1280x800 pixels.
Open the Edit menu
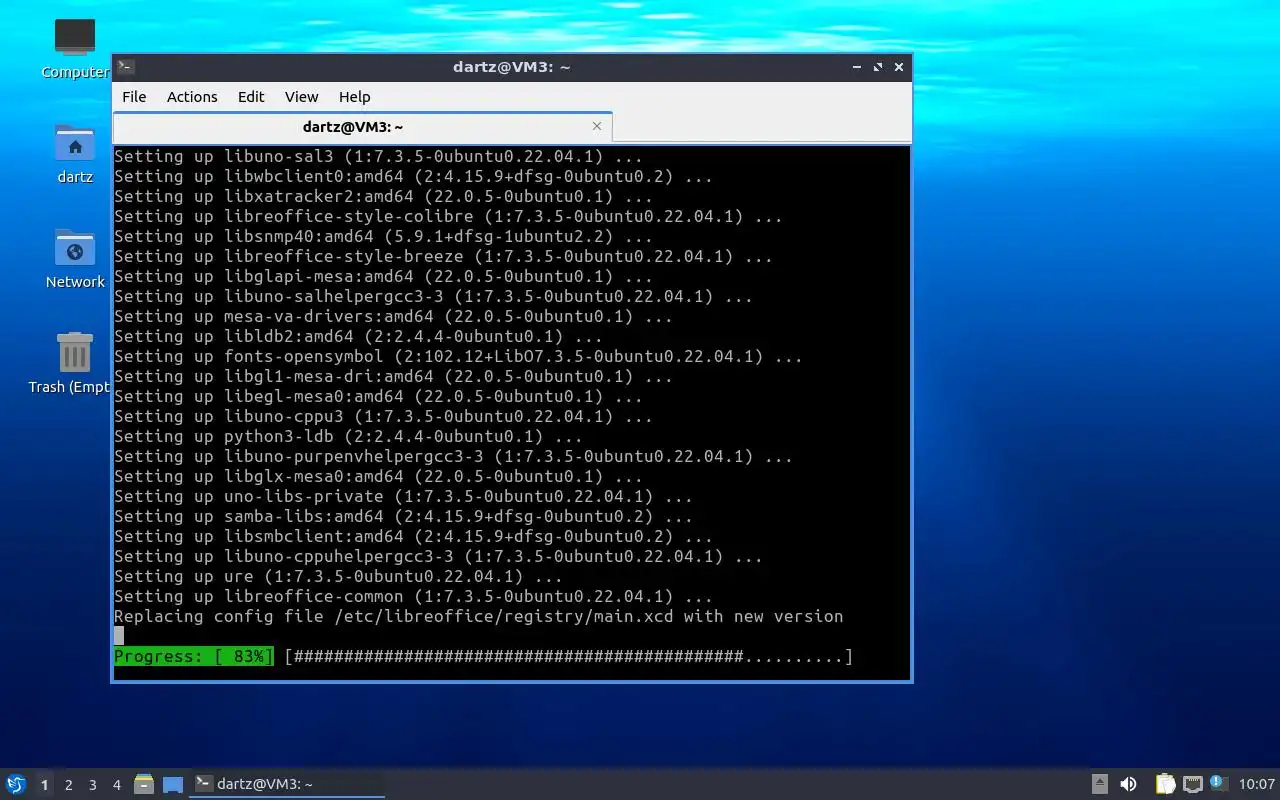tap(251, 97)
